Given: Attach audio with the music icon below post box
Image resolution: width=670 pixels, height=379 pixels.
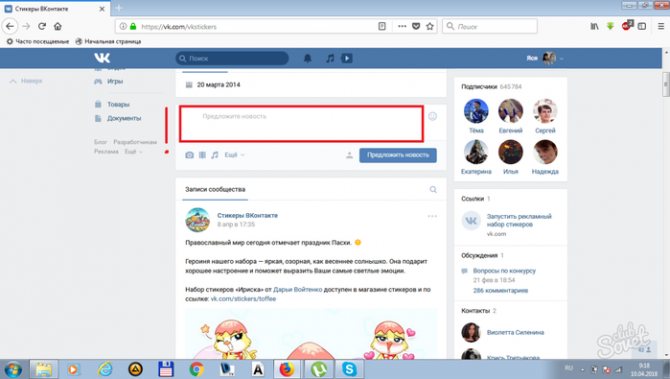Looking at the screenshot, I should (215, 155).
